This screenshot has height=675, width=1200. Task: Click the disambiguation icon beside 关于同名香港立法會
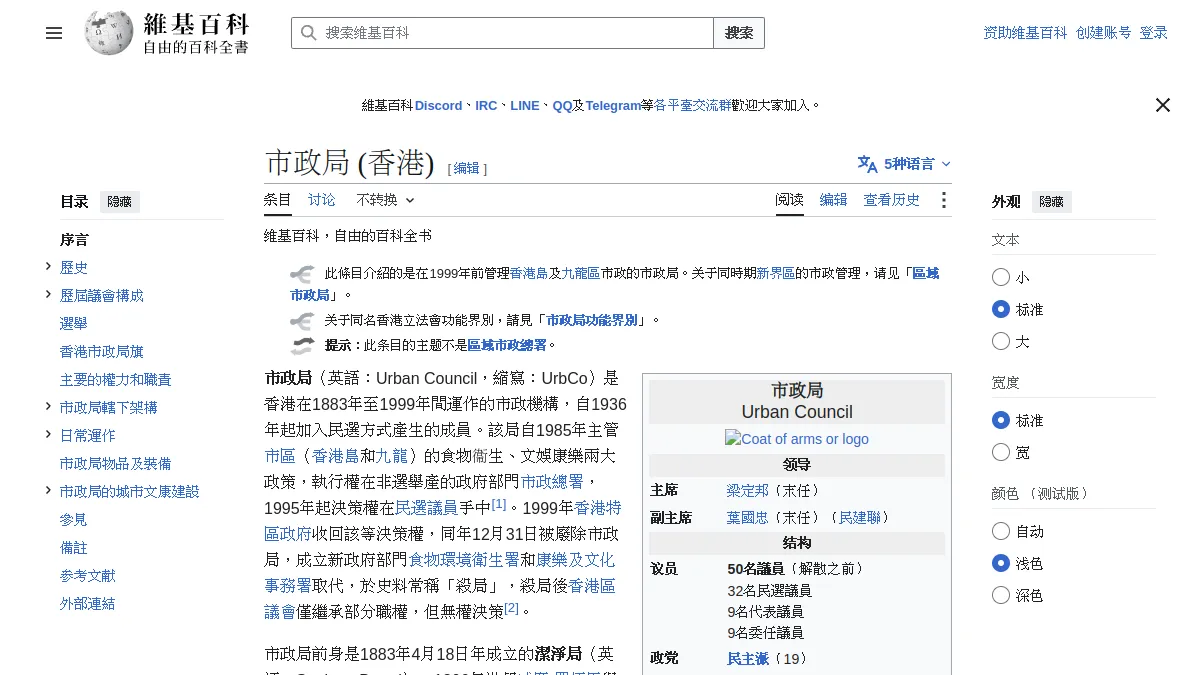[x=302, y=321]
